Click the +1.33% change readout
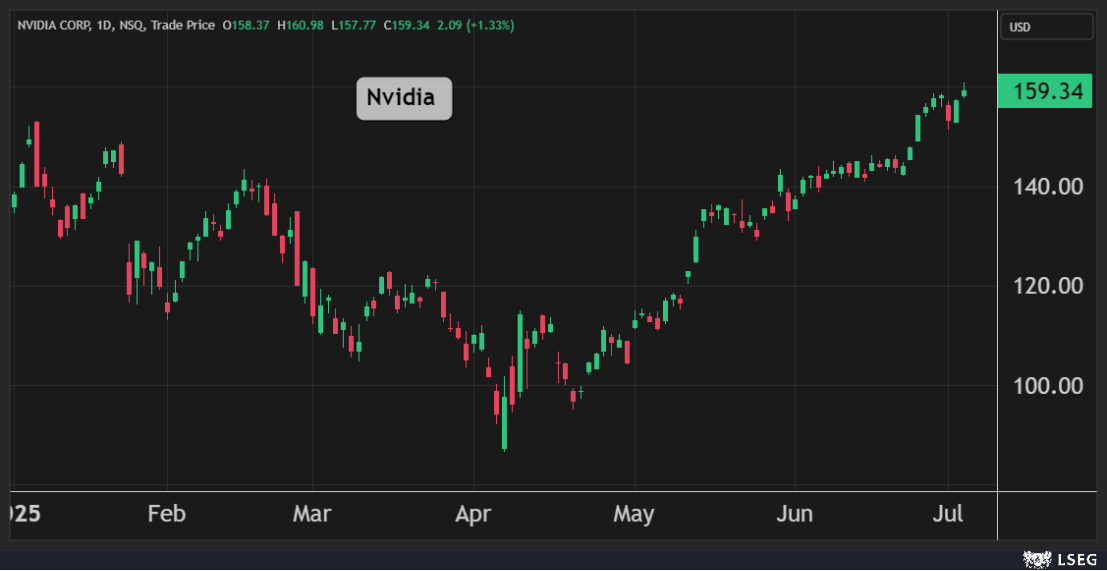1107x571 pixels. 491,25
